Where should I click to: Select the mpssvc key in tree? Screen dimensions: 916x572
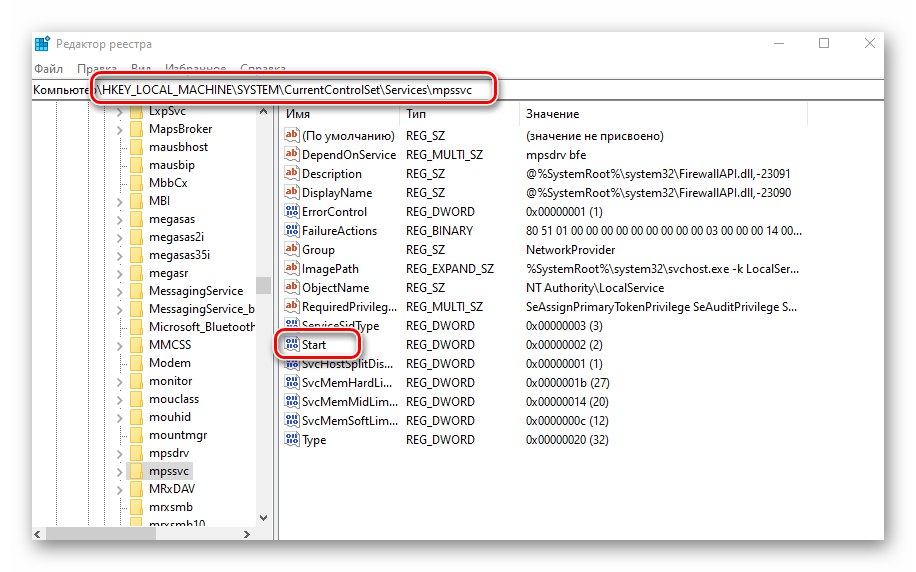[x=169, y=471]
